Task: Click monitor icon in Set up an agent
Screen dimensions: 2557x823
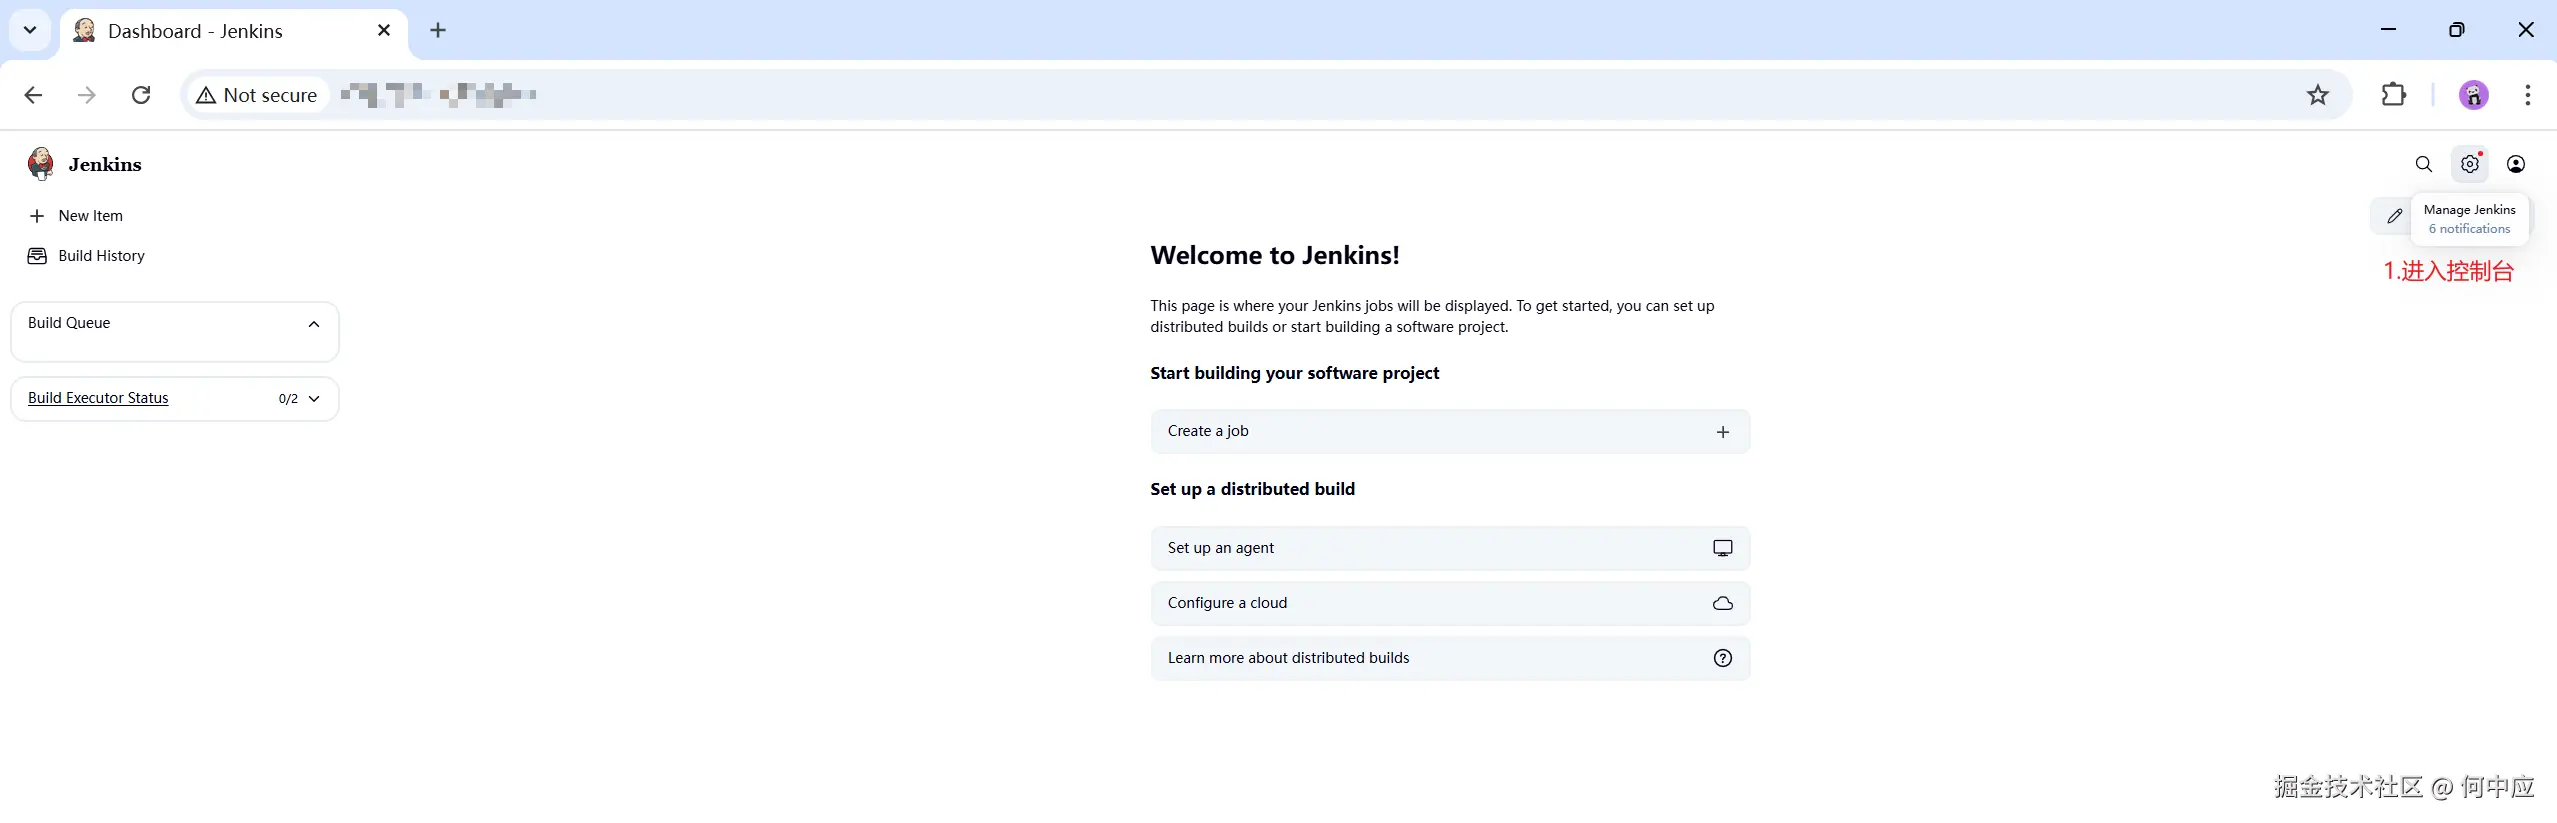Action: coord(1722,548)
